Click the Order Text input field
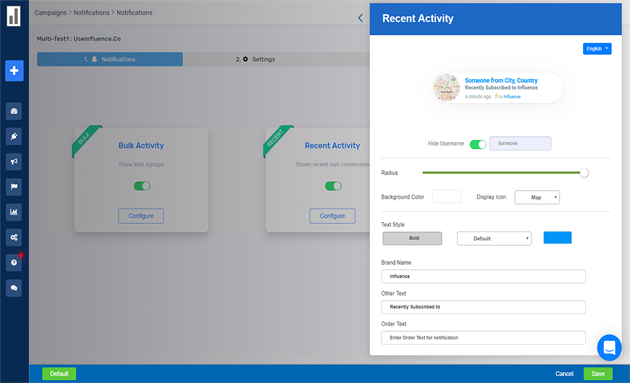630x383 pixels. (483, 338)
